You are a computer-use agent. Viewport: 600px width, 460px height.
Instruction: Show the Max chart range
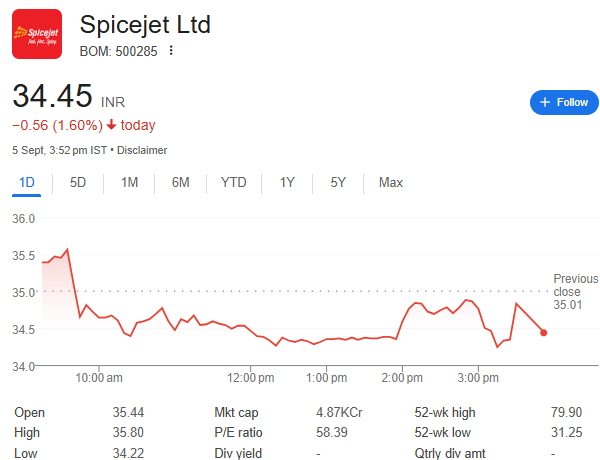coord(390,182)
